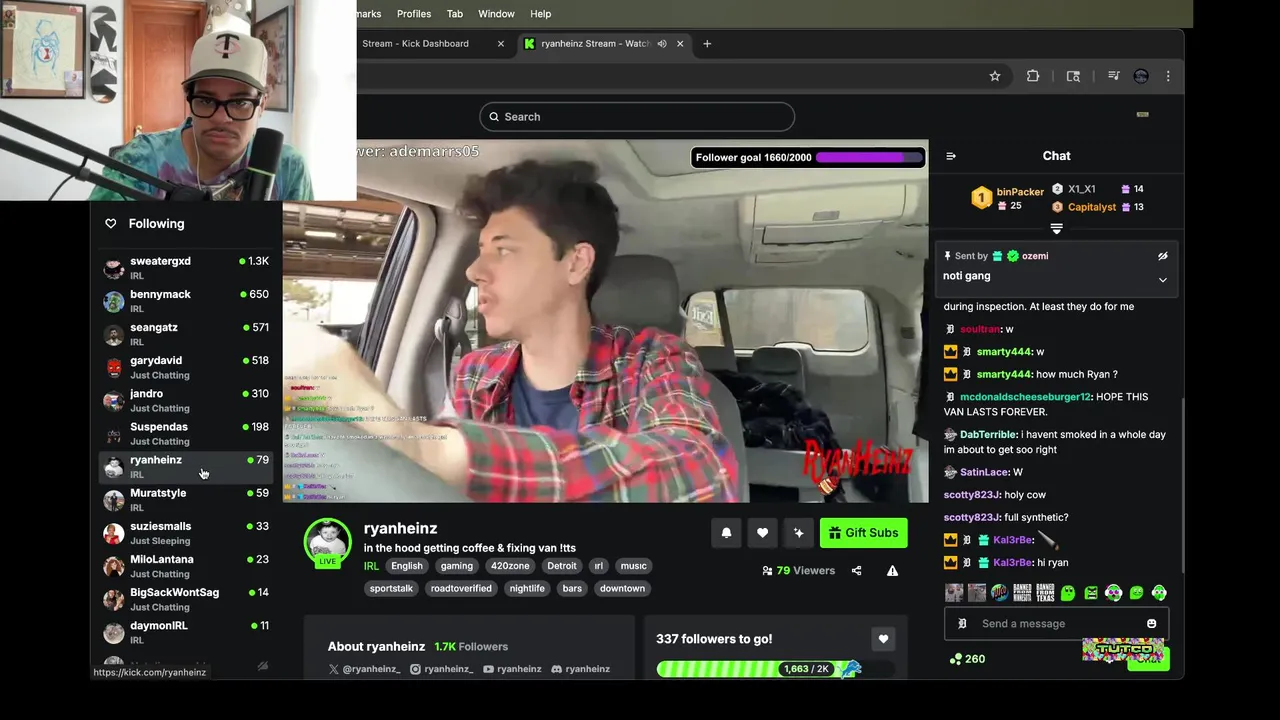Image resolution: width=1280 pixels, height=720 pixels.
Task: Open the Window menu in the menu bar
Action: (x=496, y=14)
